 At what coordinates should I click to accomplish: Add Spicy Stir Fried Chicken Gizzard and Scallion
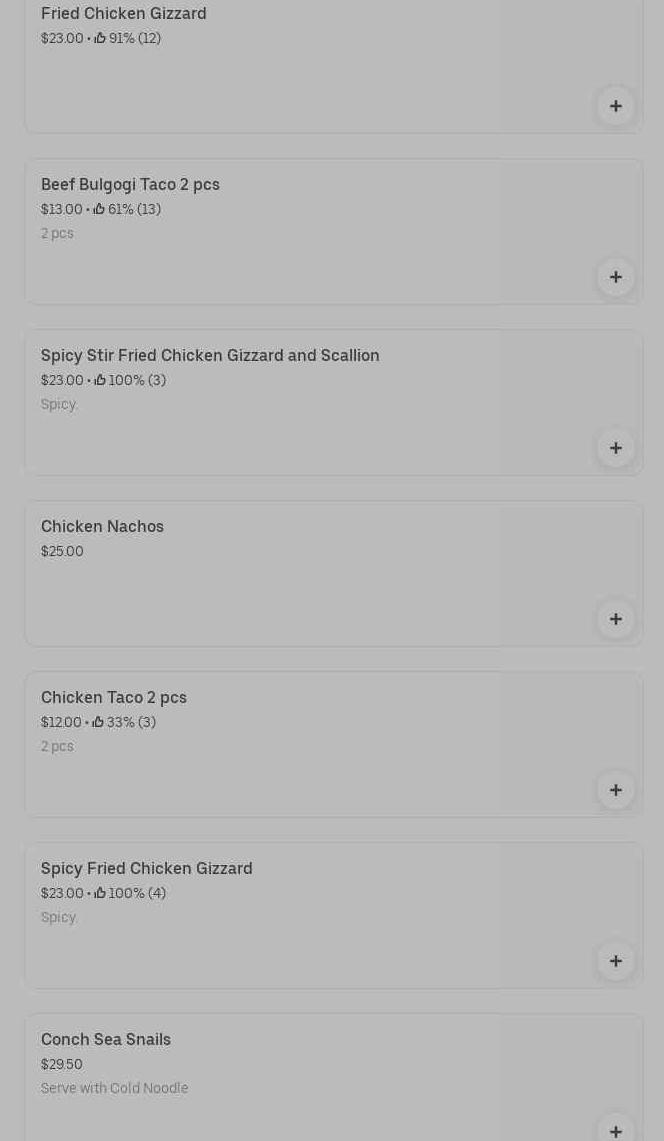coord(615,448)
